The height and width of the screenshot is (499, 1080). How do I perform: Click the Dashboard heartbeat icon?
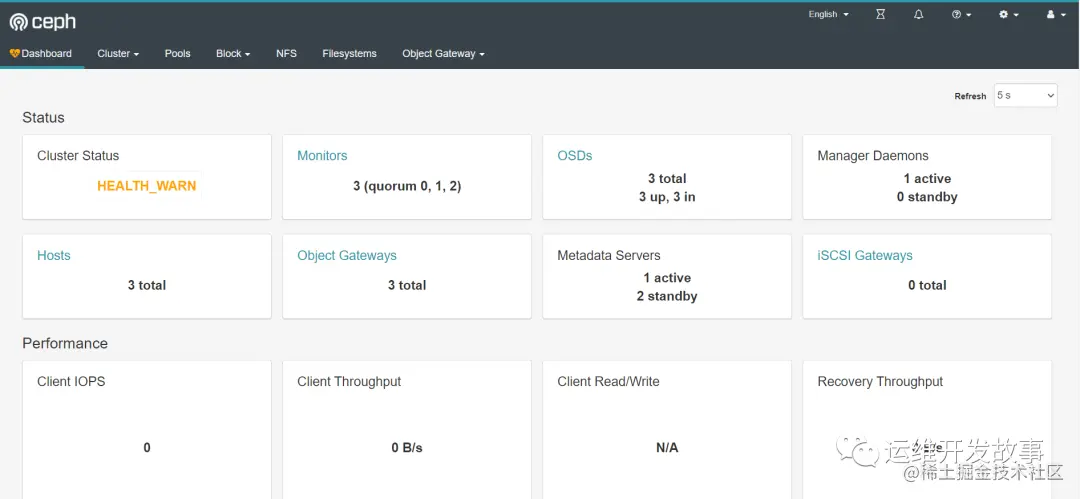pos(14,53)
